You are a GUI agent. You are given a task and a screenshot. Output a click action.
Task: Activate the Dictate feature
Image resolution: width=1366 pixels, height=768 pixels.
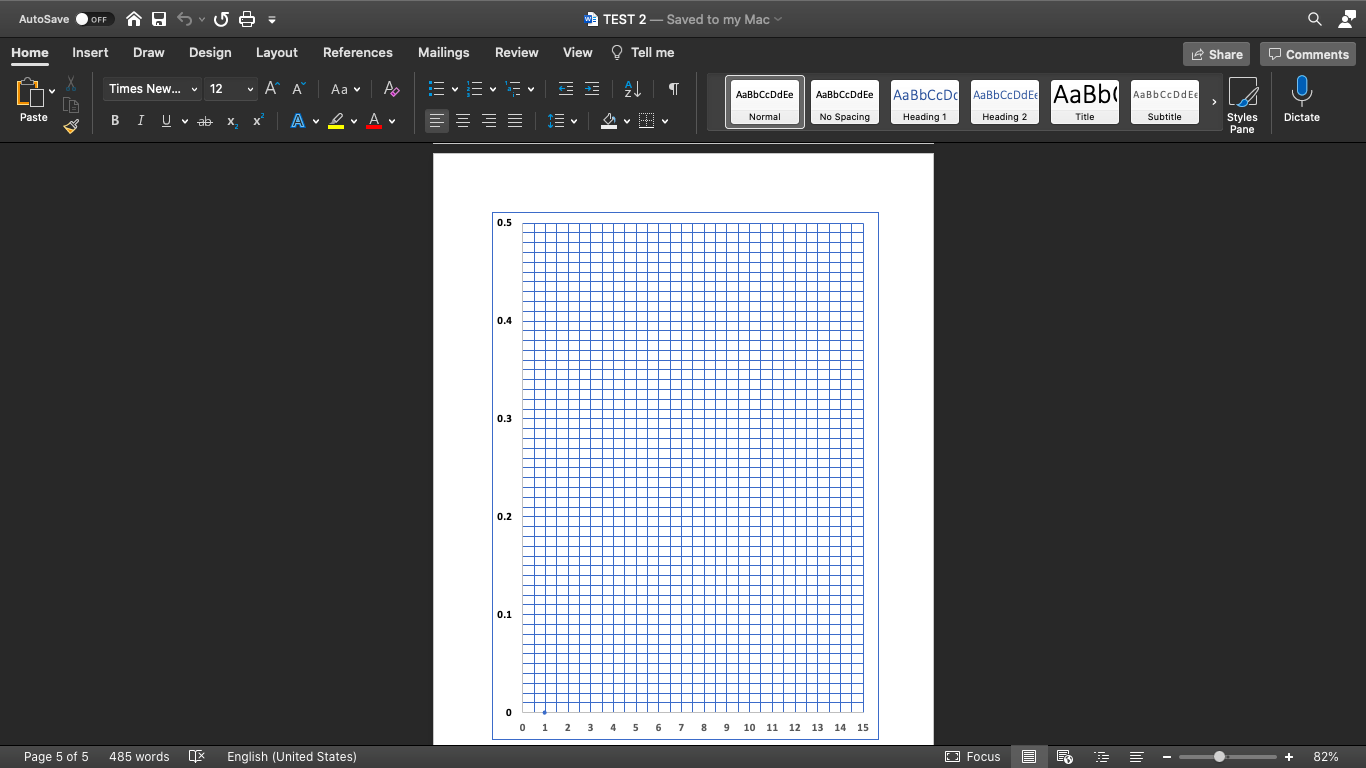1301,98
